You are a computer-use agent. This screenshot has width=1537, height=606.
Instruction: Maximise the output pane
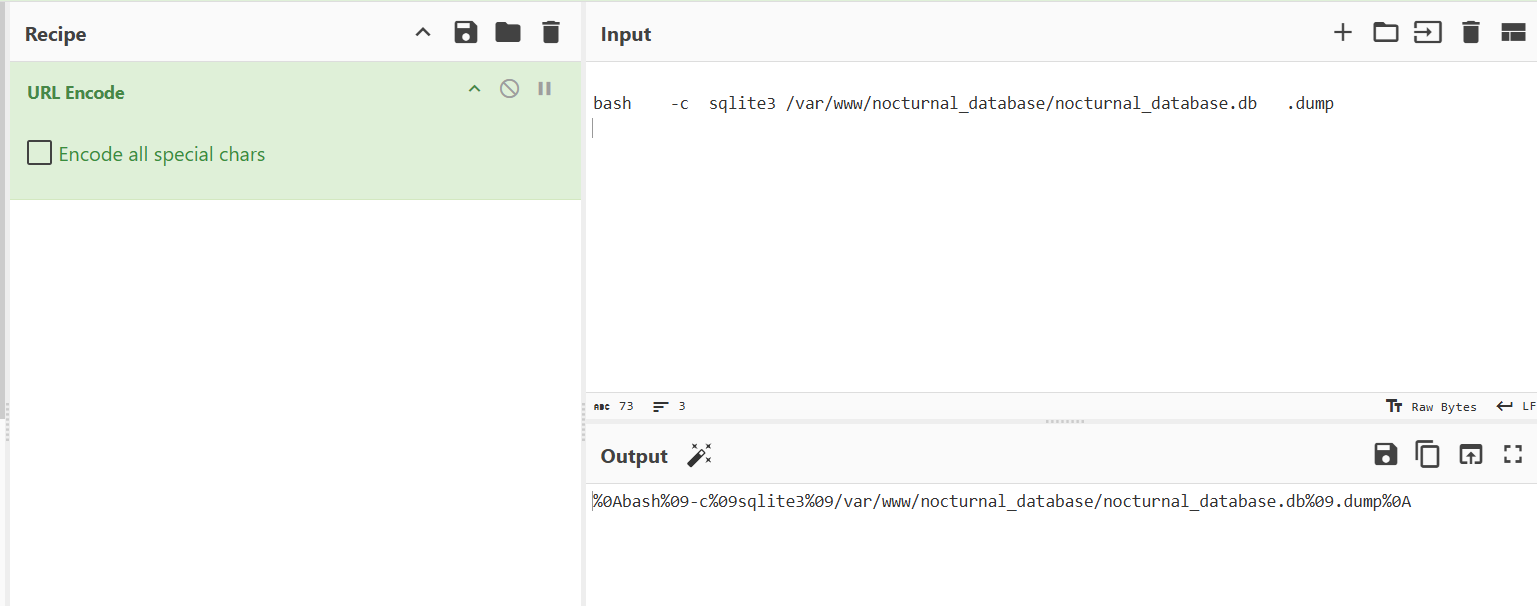[1512, 455]
